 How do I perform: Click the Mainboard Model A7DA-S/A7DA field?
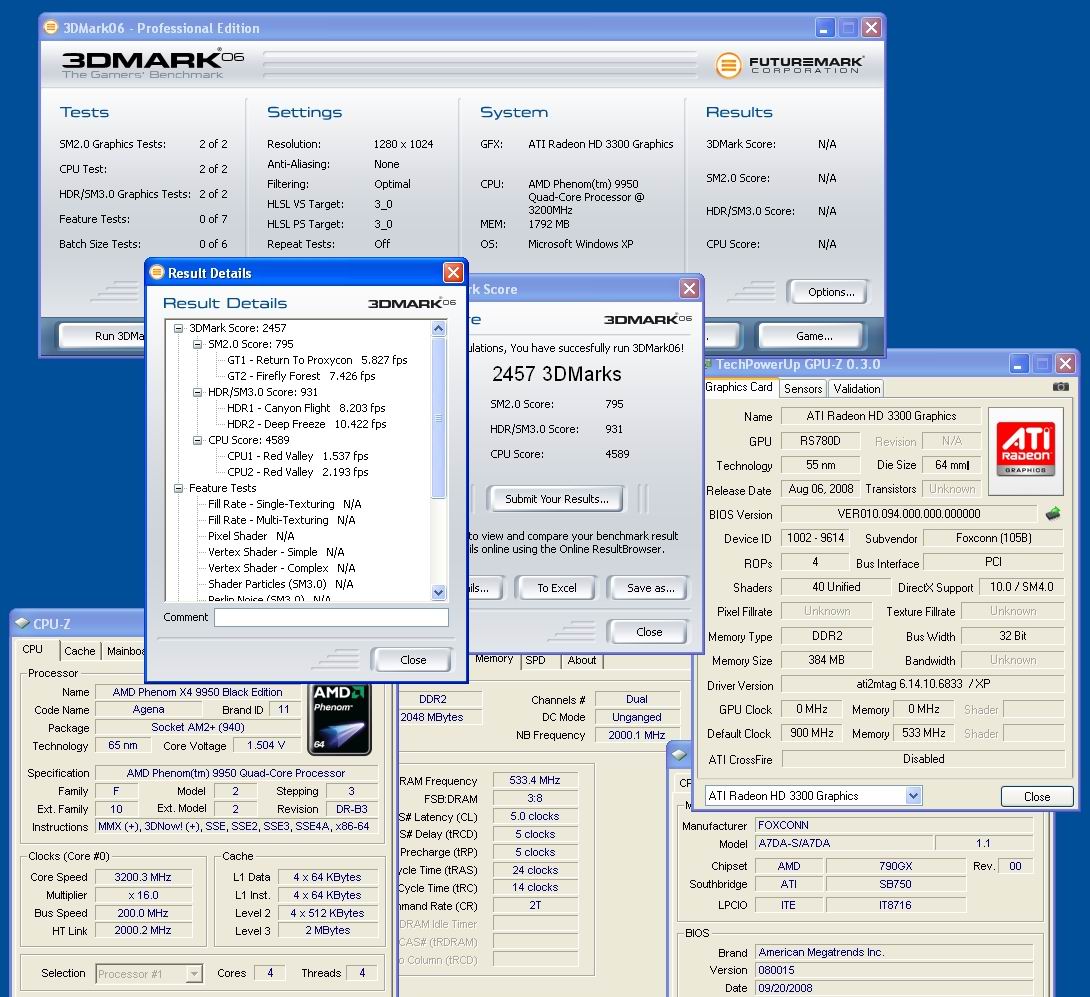[x=844, y=843]
